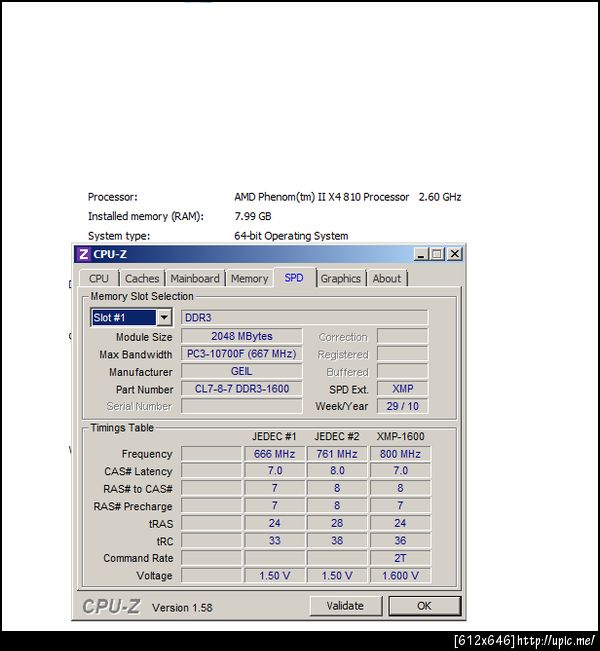Click the JEDEC #1 column header
Viewport: 600px width, 651px height.
click(274, 436)
